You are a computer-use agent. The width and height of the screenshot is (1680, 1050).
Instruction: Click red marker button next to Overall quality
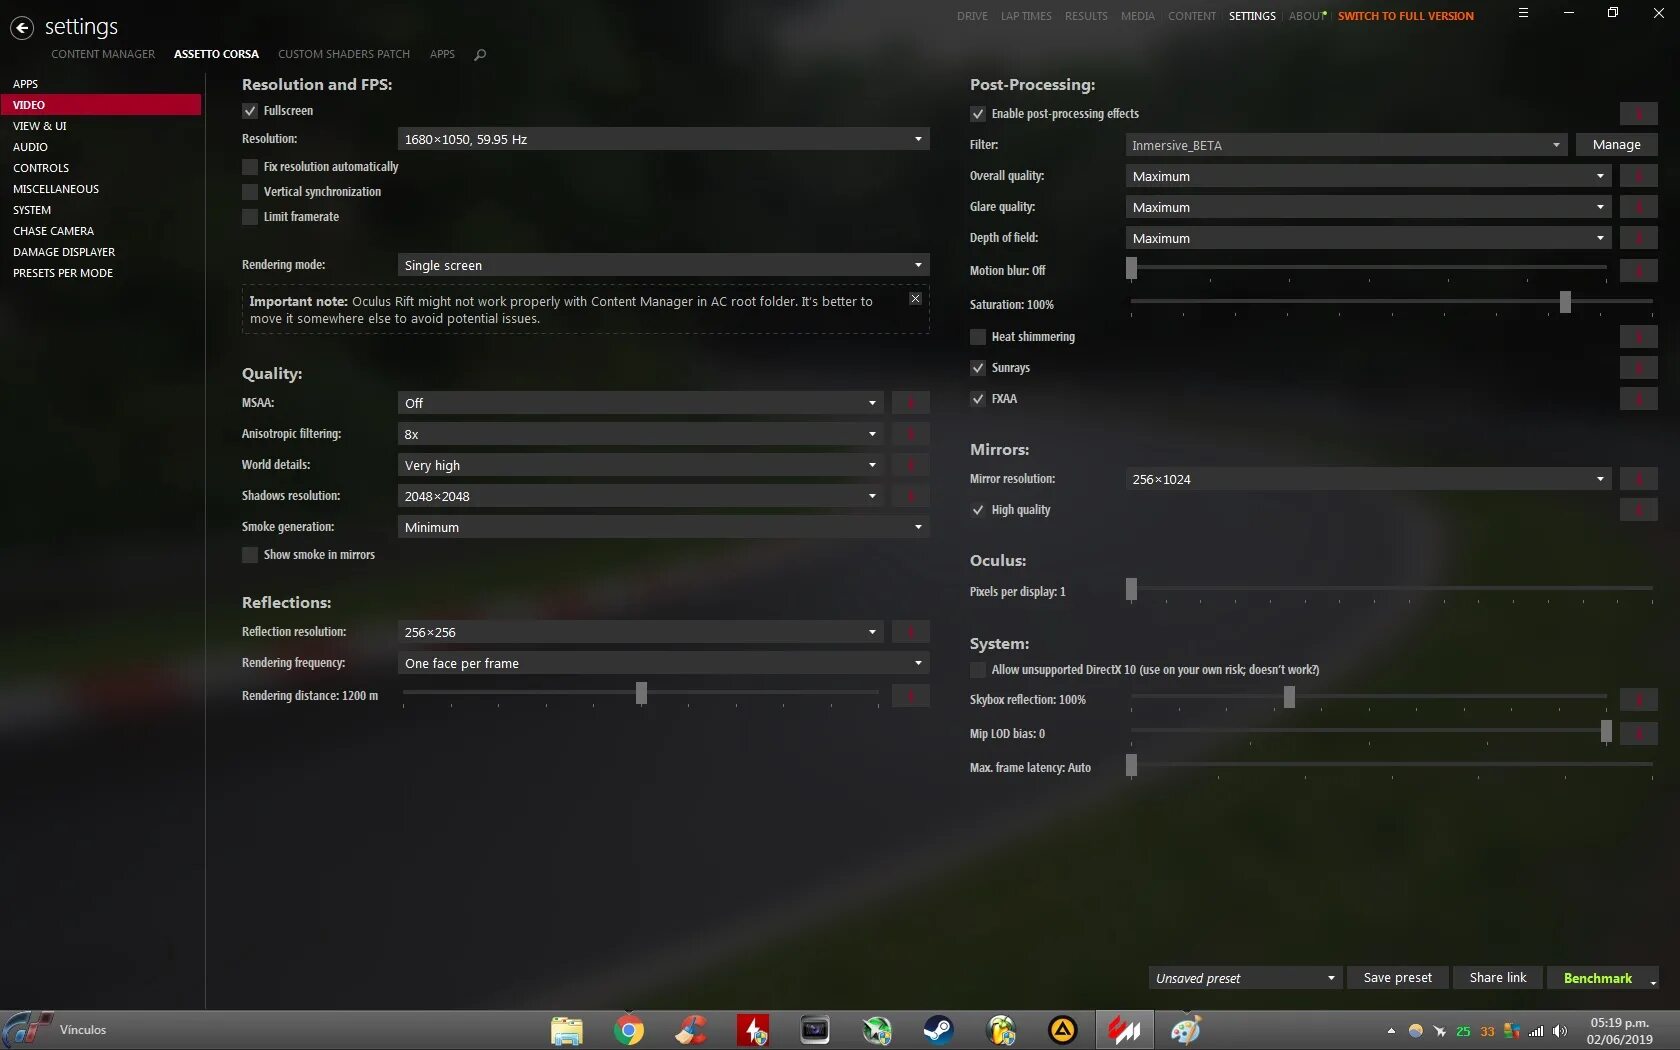pyautogui.click(x=1638, y=176)
